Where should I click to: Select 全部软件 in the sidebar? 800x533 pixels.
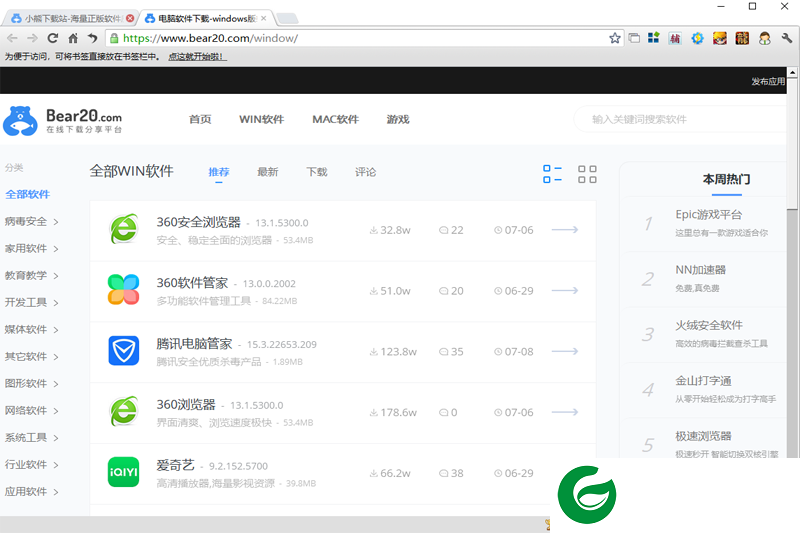pos(28,194)
